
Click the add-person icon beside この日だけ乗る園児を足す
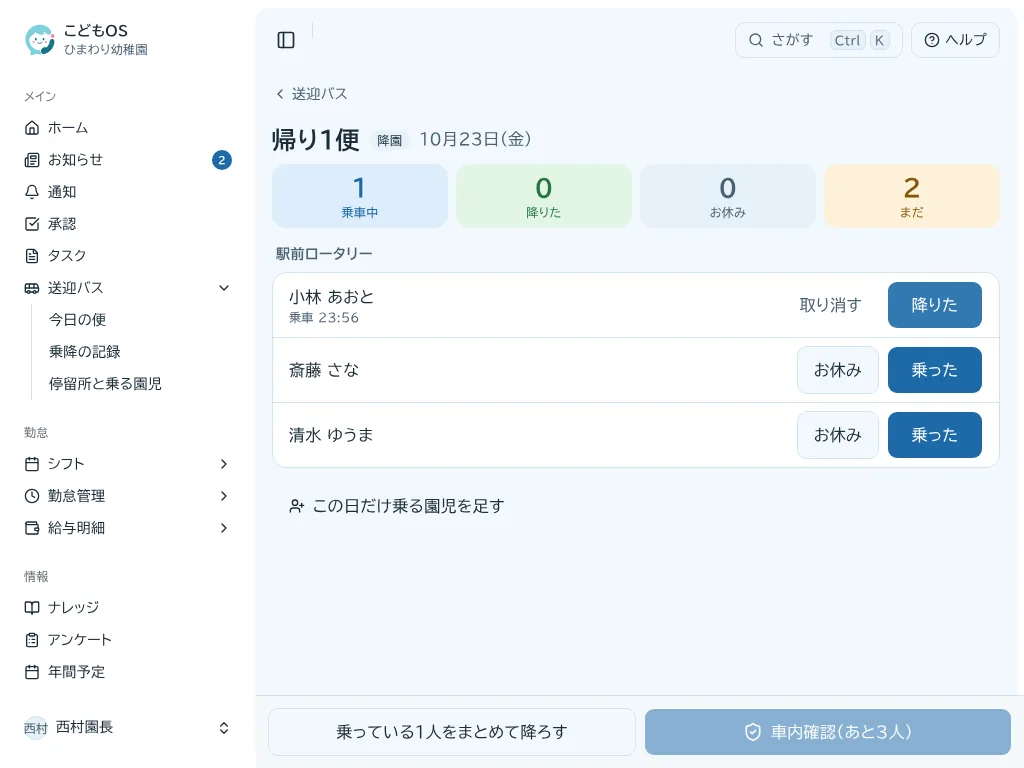pyautogui.click(x=296, y=506)
